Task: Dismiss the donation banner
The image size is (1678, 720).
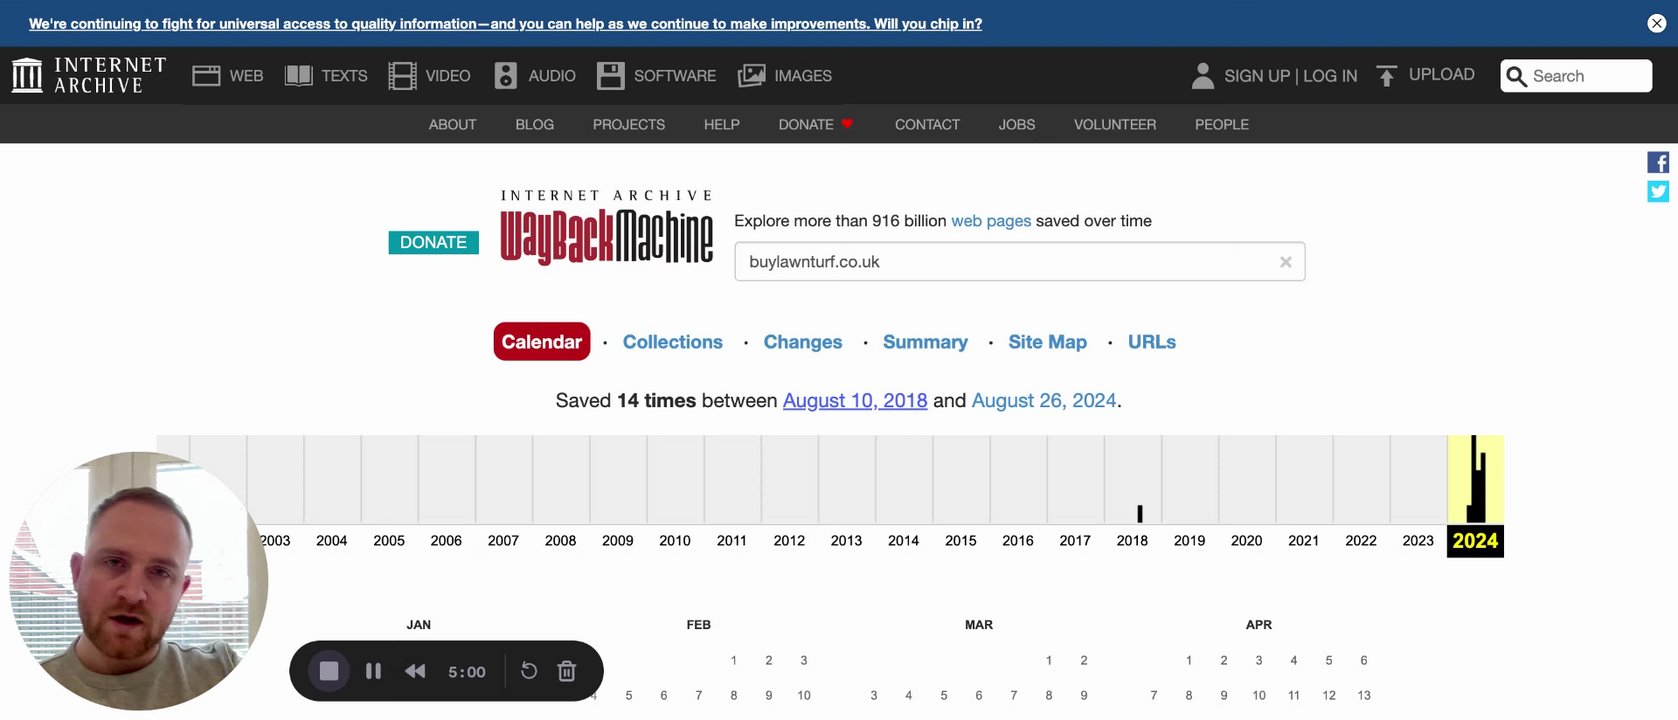Action: pos(1657,23)
